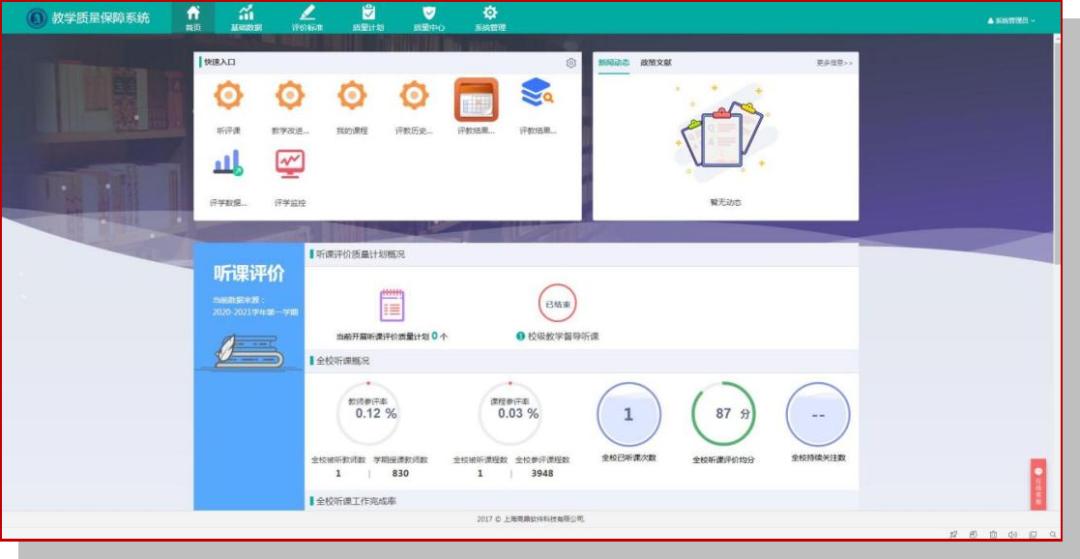This screenshot has width=1080, height=559.
Task: Open 基础数据 menu in top navigation
Action: tap(246, 19)
